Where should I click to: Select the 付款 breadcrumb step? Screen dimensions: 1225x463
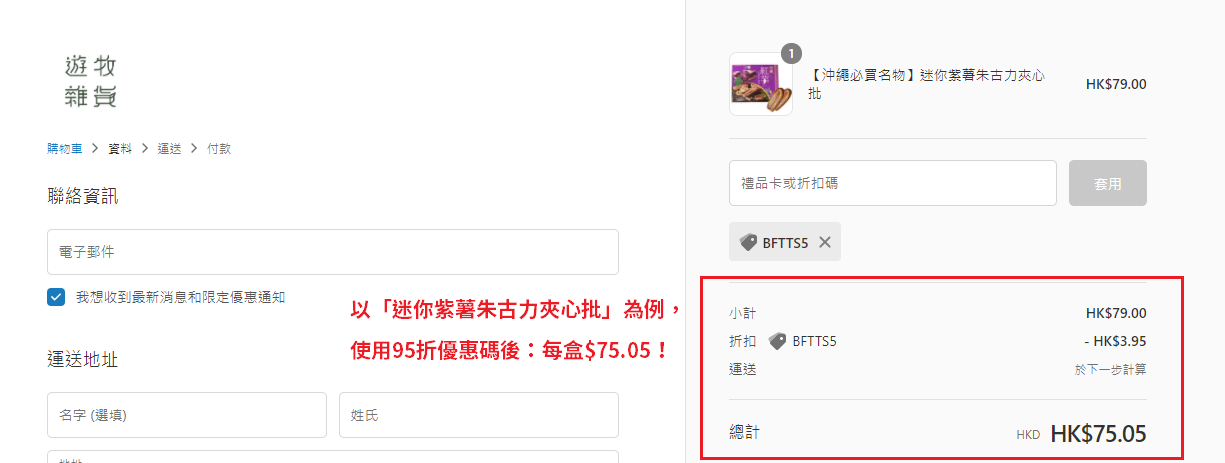(x=219, y=148)
